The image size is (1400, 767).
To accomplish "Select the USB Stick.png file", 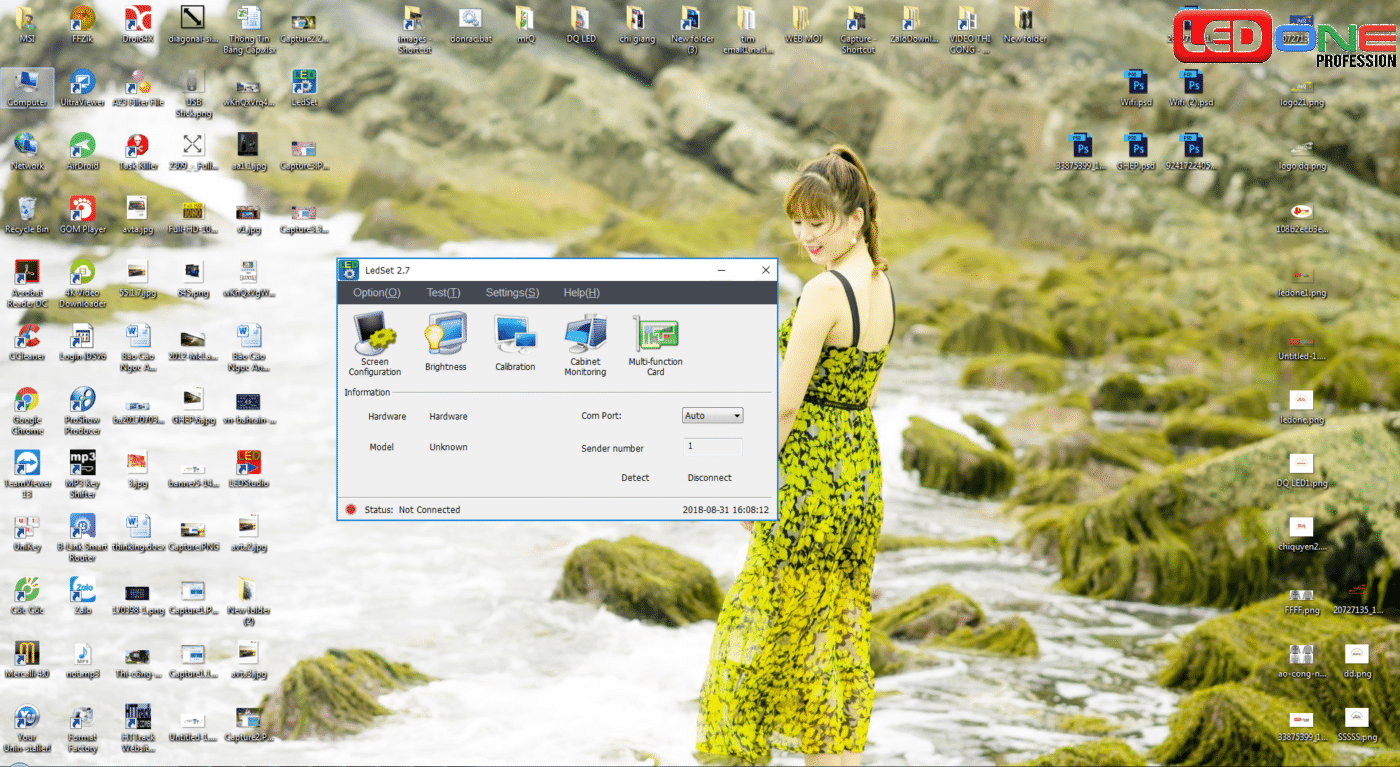I will (x=193, y=93).
